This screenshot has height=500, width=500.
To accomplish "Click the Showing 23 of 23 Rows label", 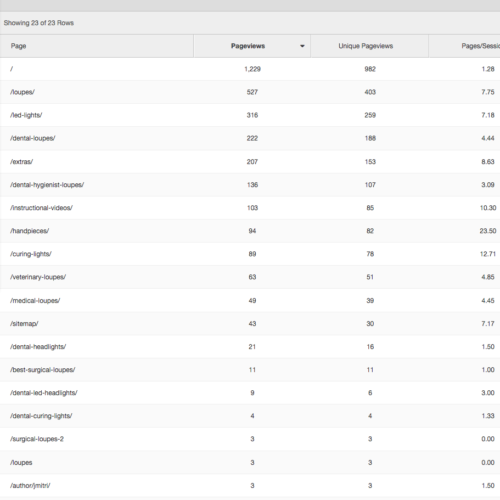I will tap(39, 23).
